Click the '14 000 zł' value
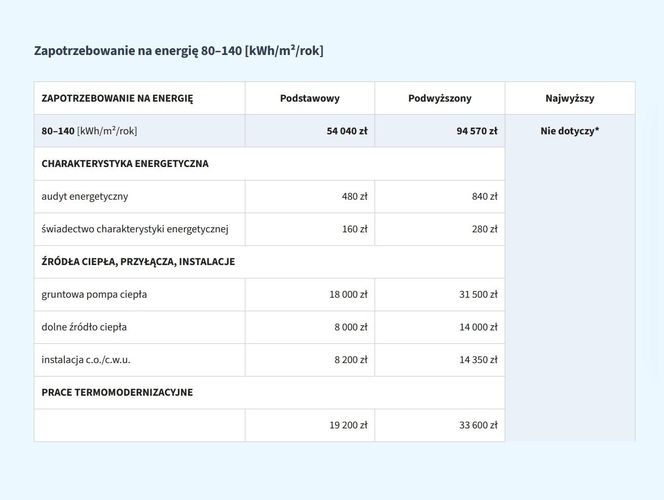 pos(478,327)
